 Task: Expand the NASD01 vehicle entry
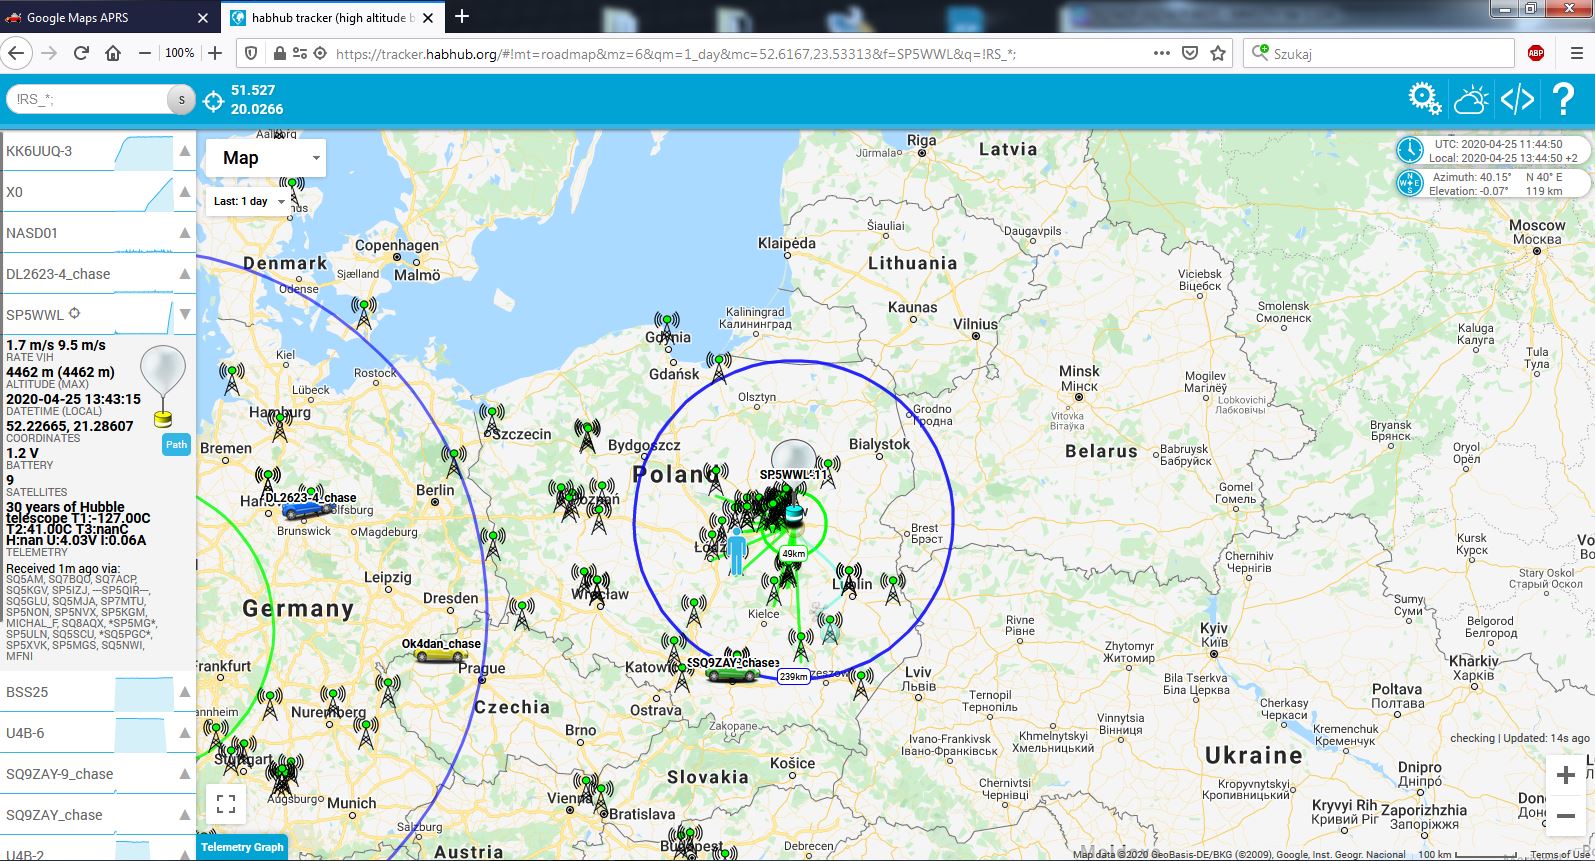(x=185, y=234)
